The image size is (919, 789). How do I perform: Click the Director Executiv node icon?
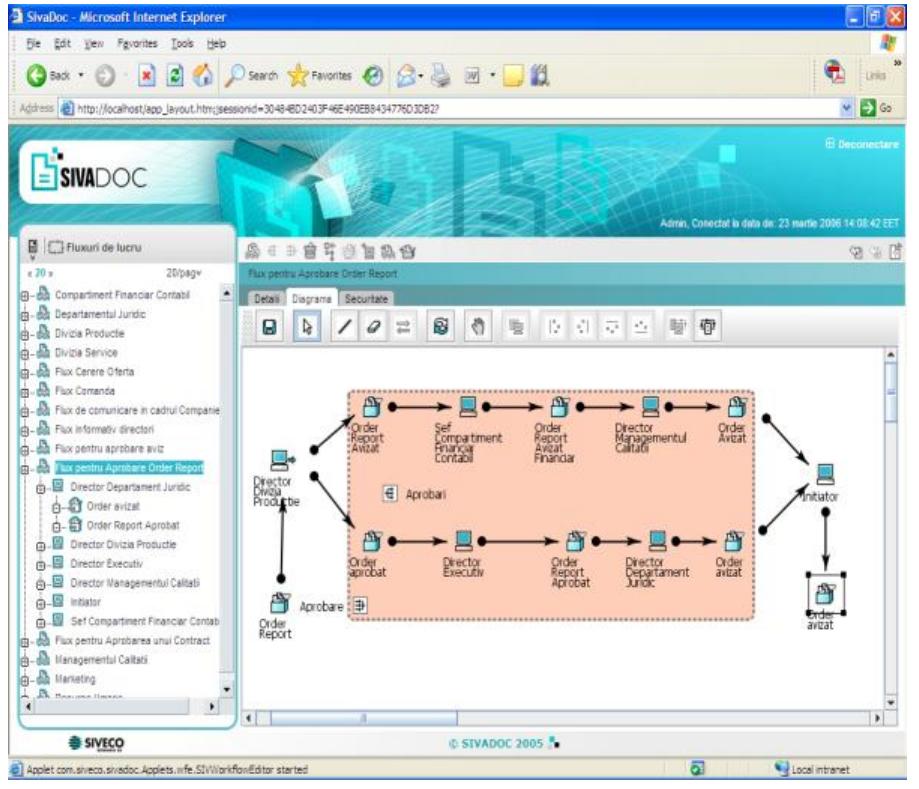click(464, 540)
